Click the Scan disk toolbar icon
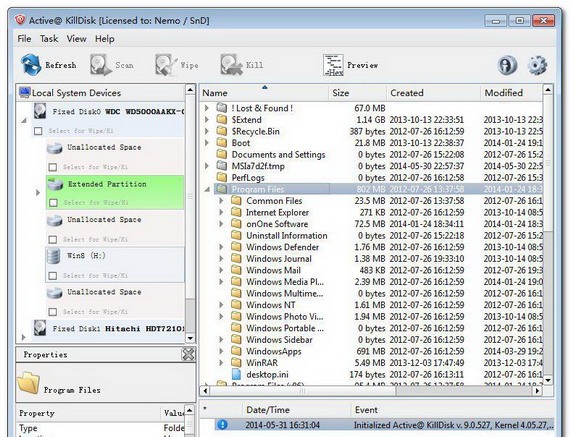This screenshot has height=437, width=570. [x=100, y=65]
